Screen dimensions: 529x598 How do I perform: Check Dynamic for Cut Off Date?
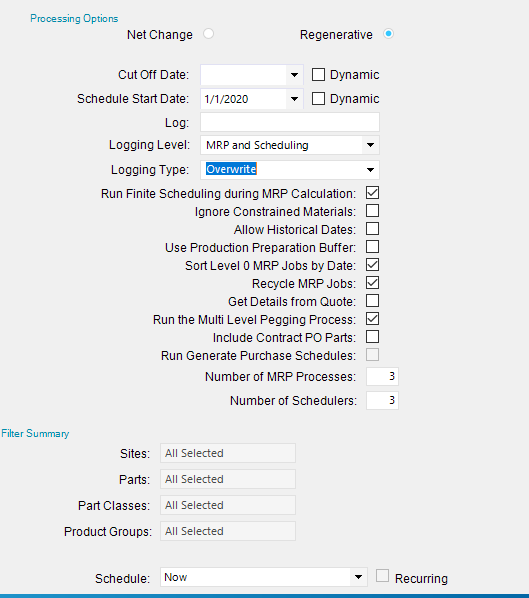[318, 75]
